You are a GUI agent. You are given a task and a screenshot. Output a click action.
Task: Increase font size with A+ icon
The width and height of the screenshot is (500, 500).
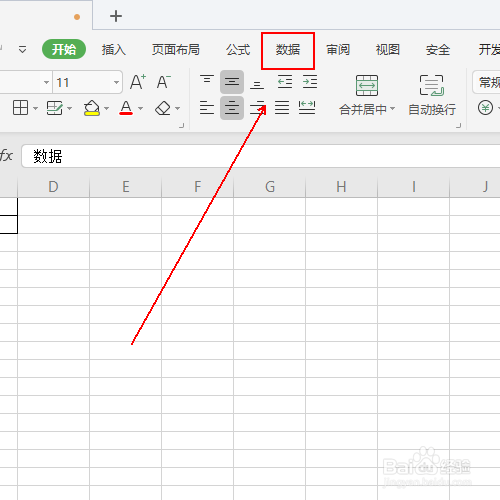click(x=138, y=82)
